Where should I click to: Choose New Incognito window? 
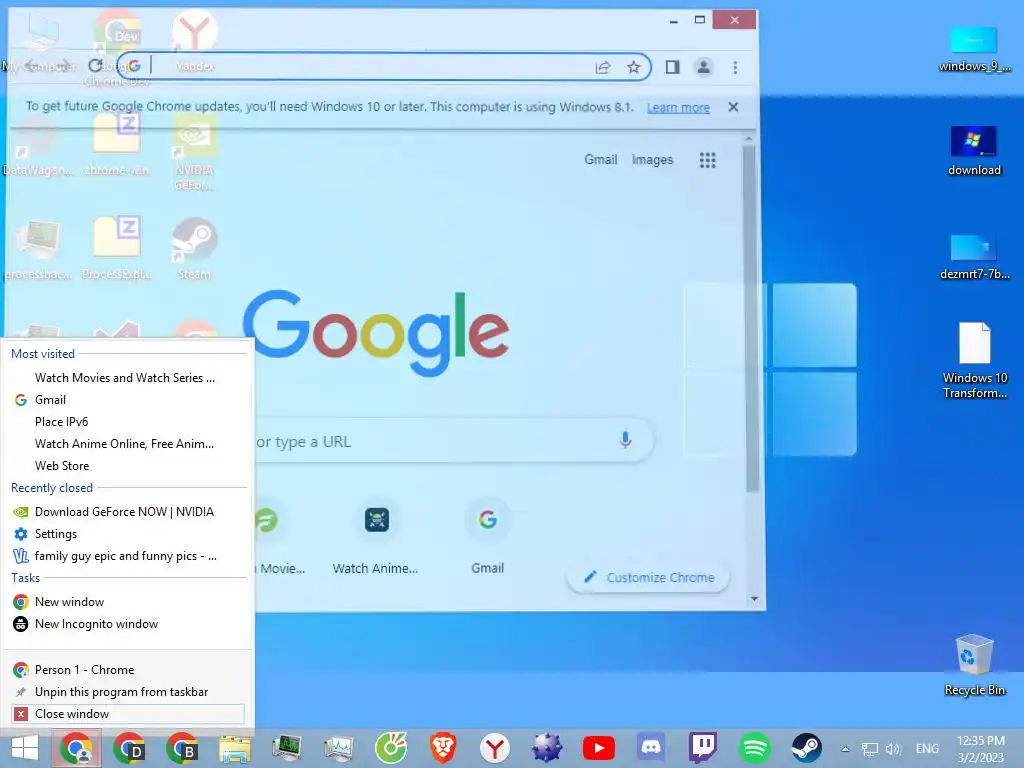click(x=127, y=624)
